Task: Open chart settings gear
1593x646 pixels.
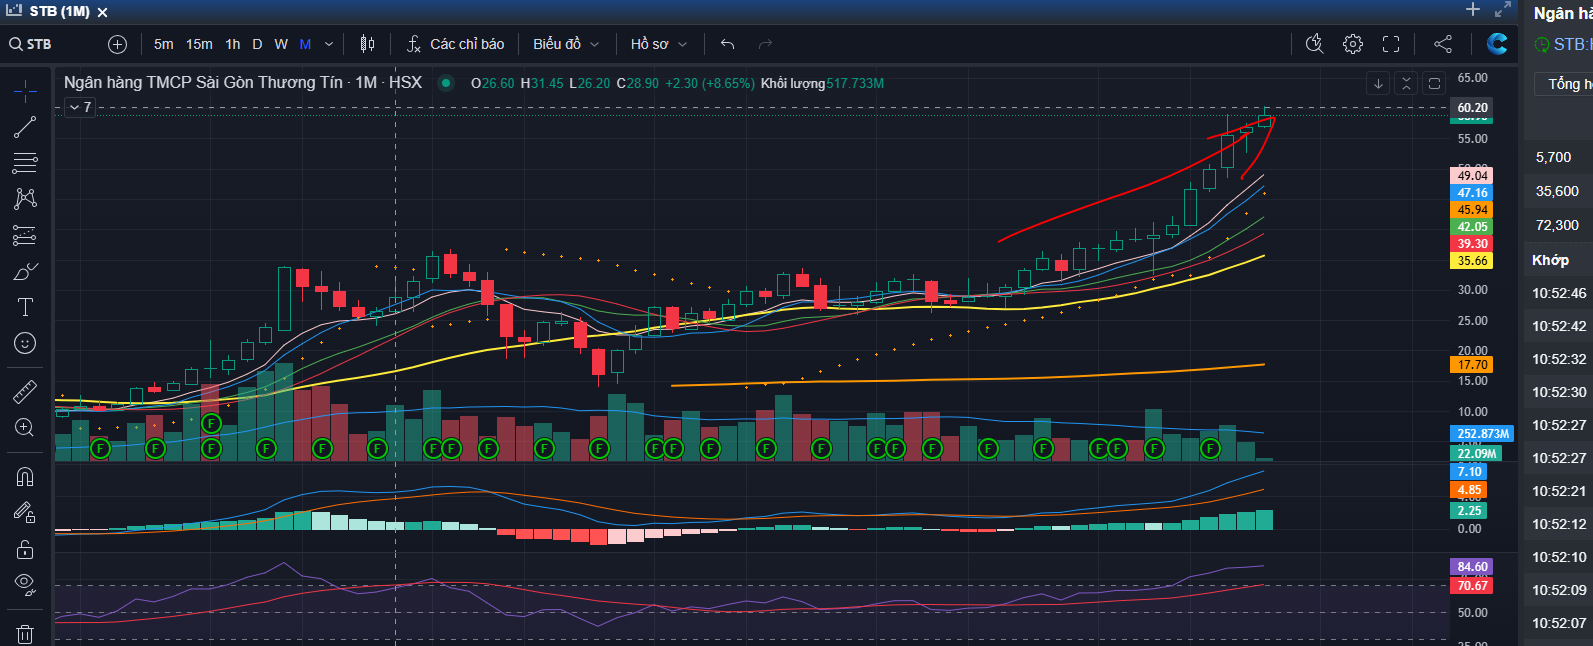Action: (x=1353, y=44)
